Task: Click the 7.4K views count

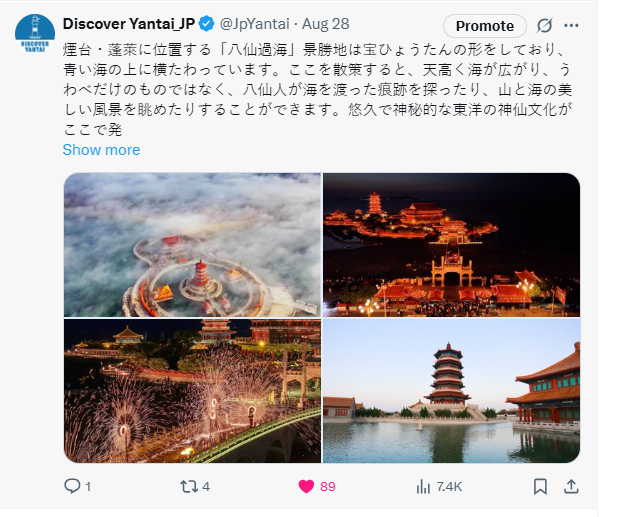Action: pos(449,487)
